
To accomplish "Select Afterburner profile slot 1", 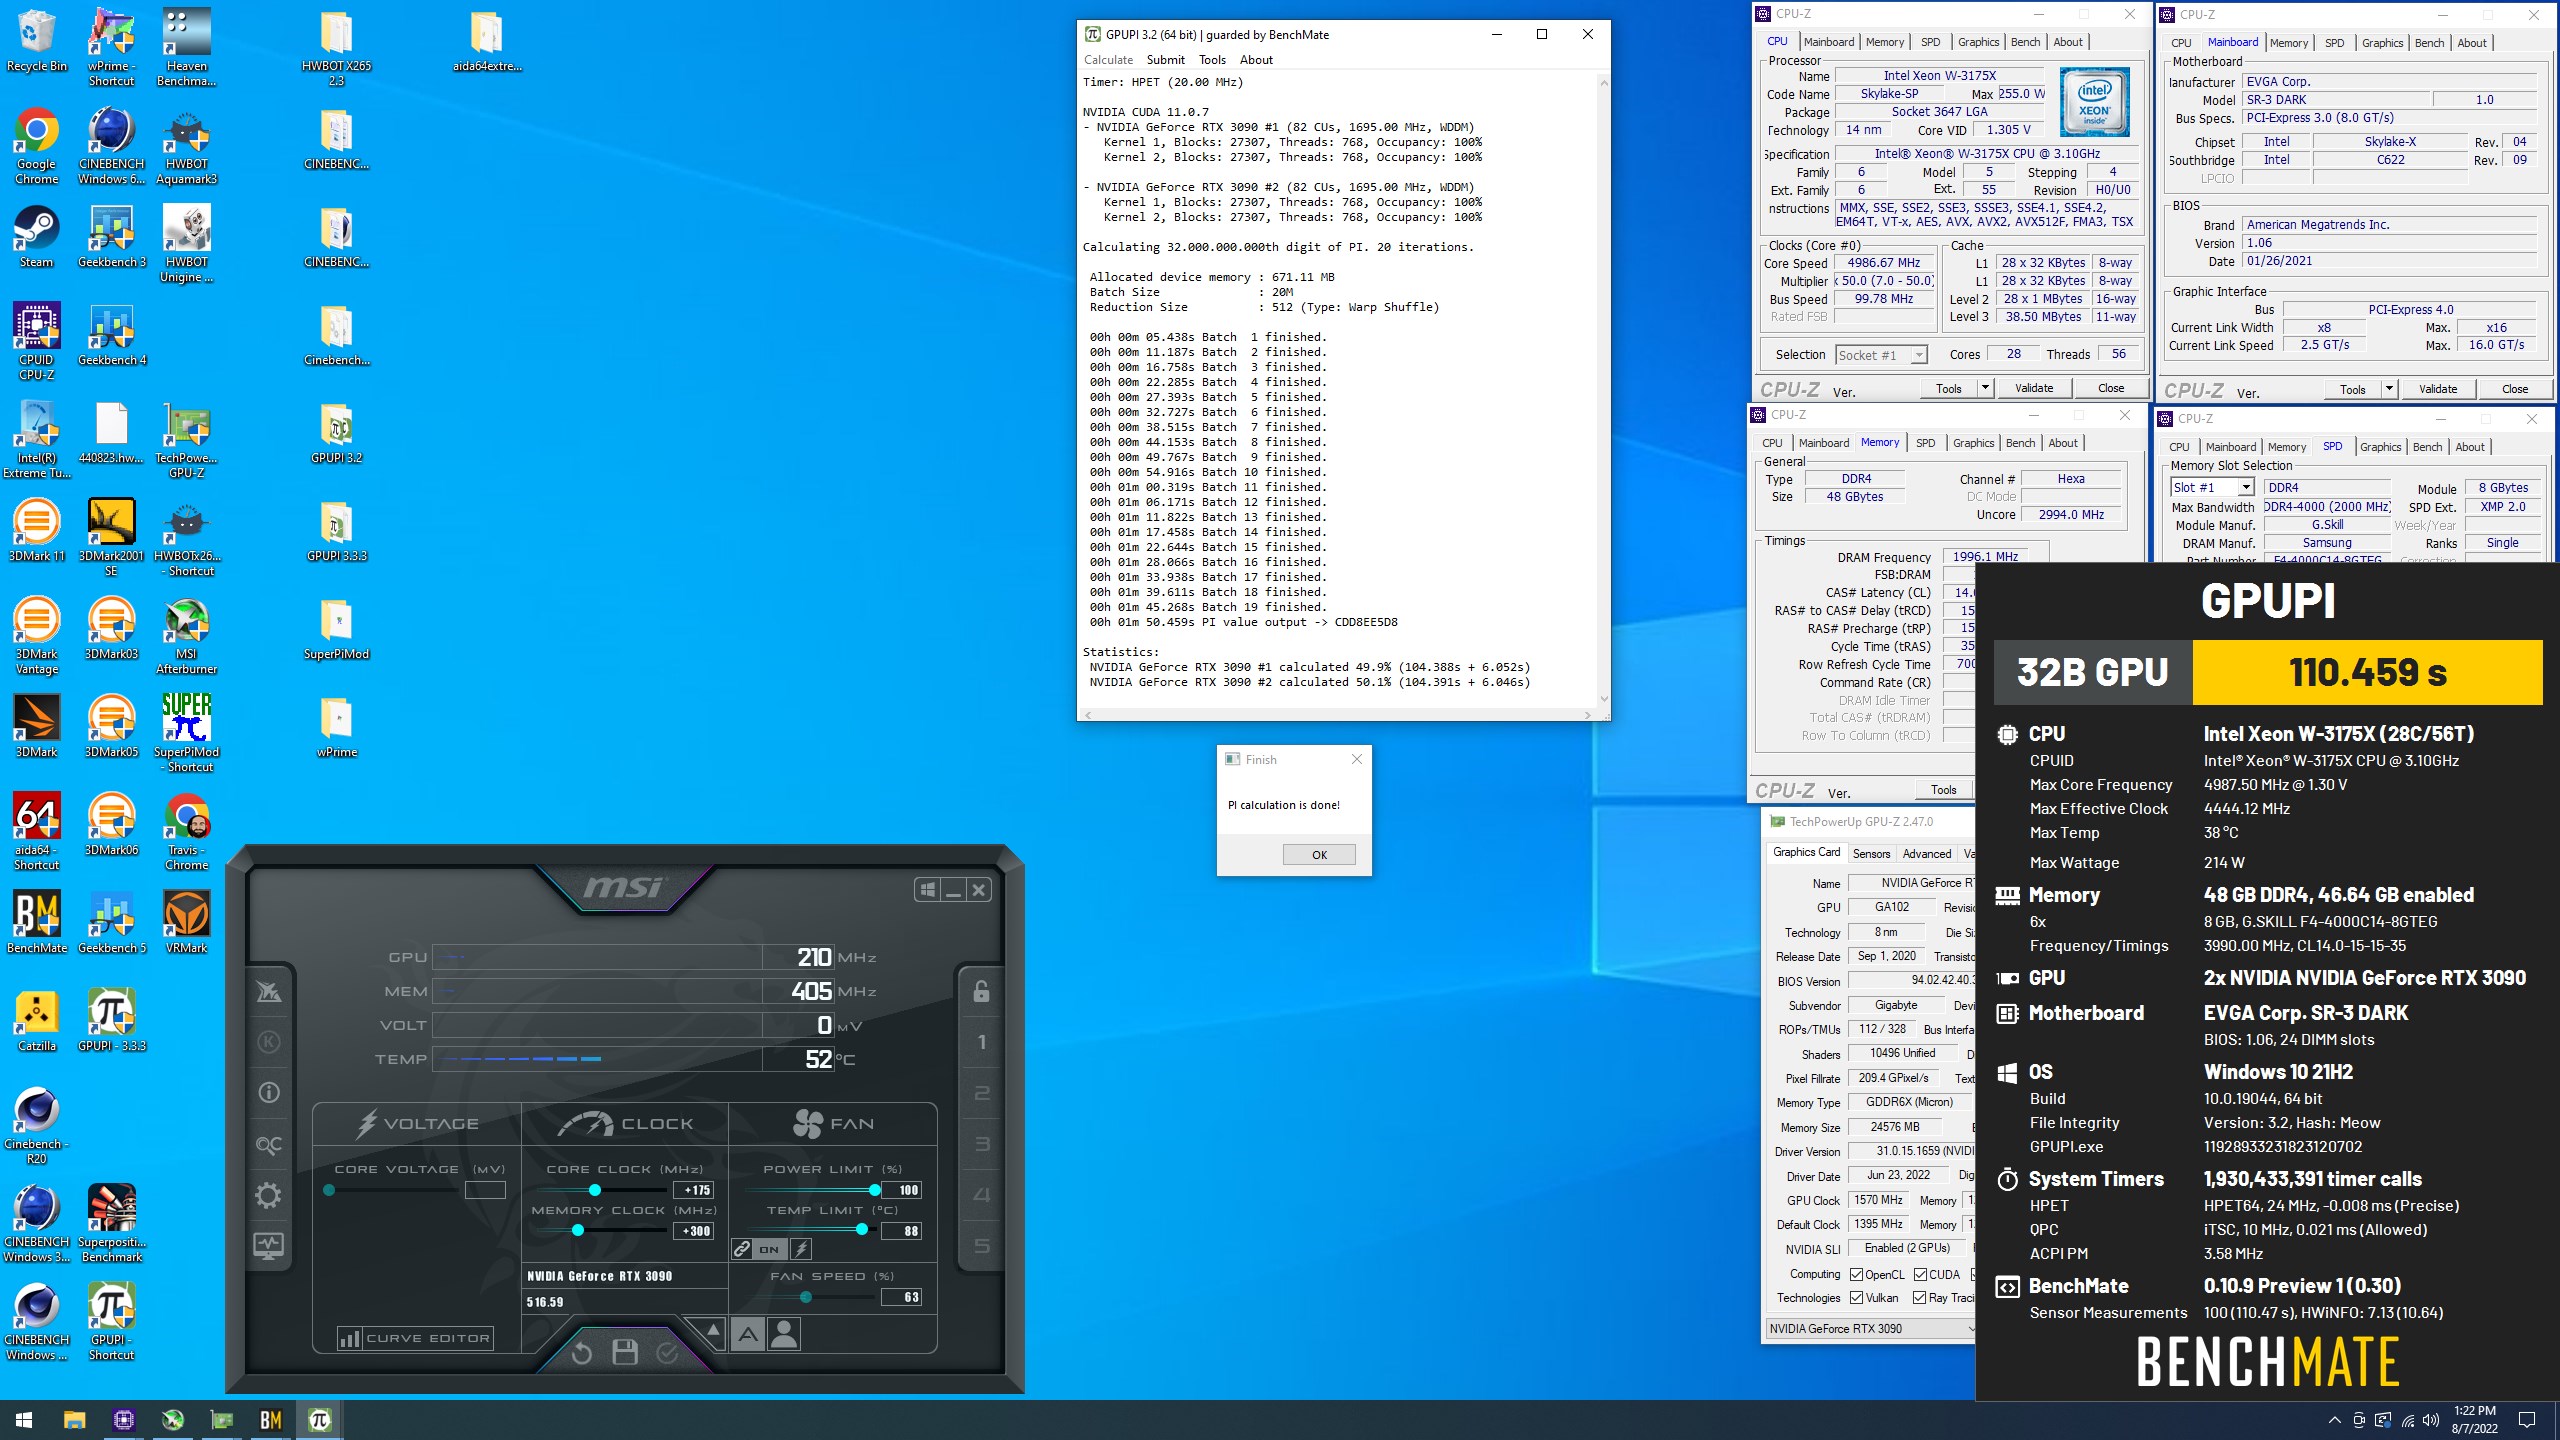I will [981, 1042].
